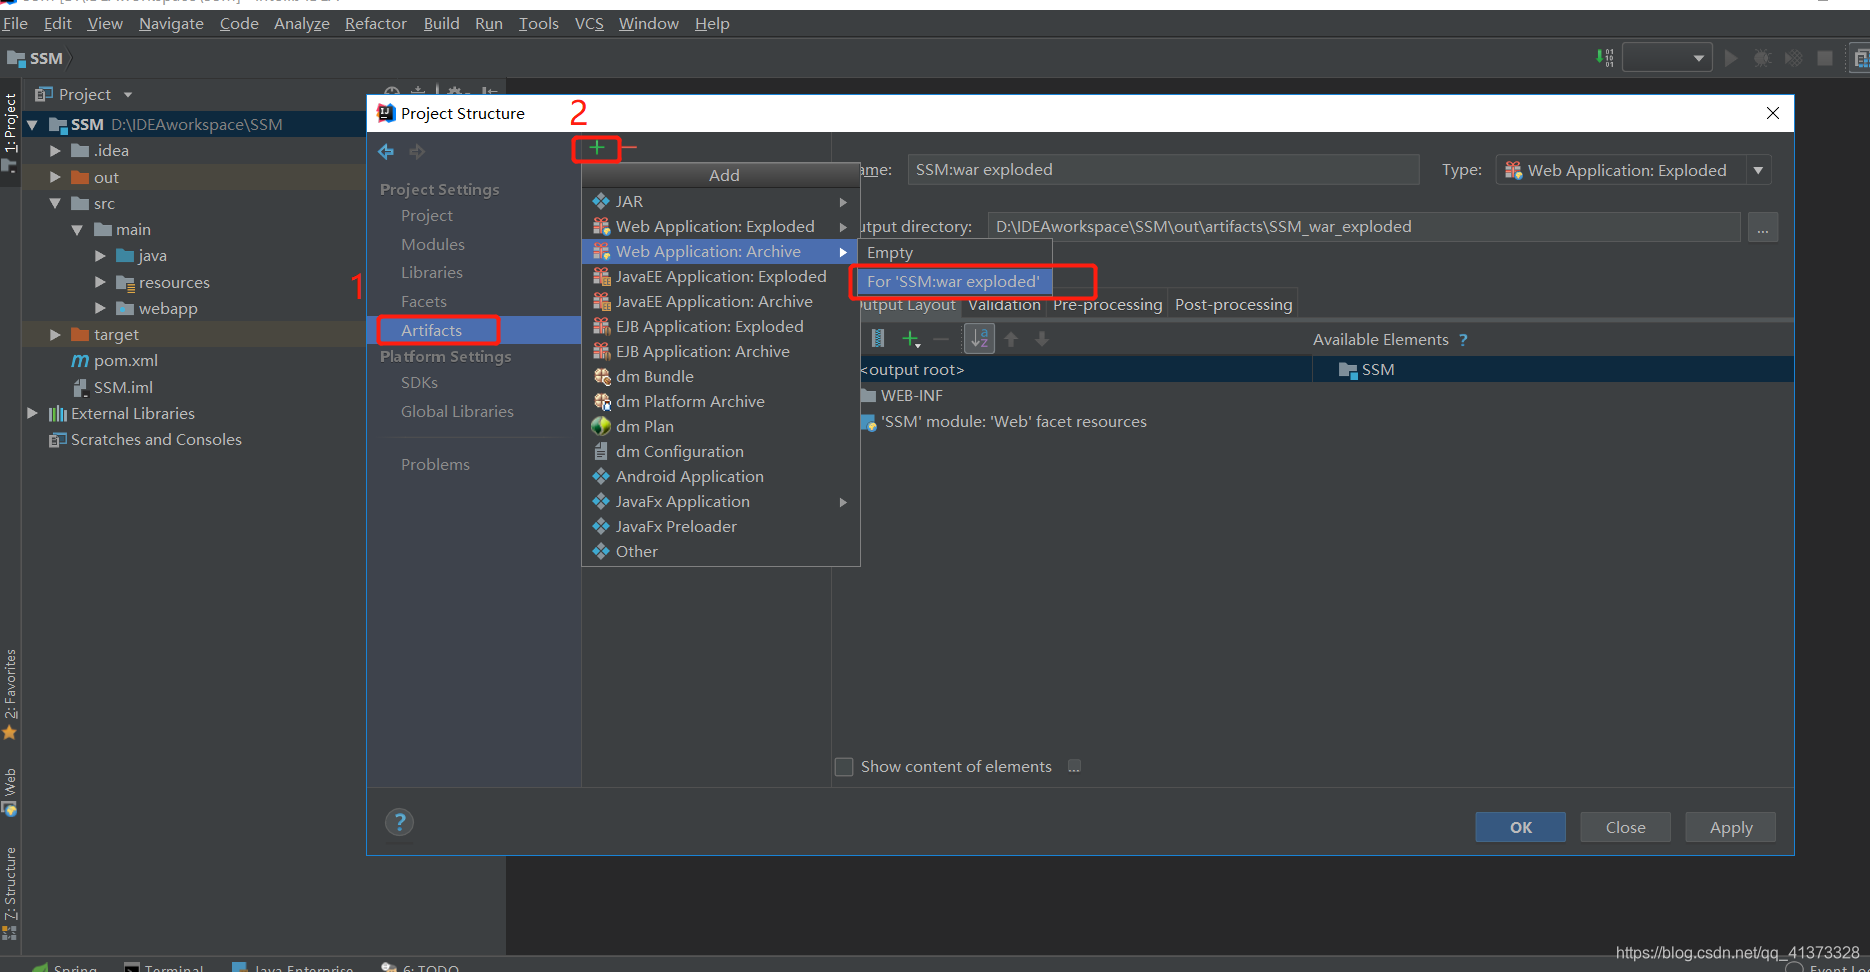Click the Stop square icon in the main toolbar
The height and width of the screenshot is (972, 1870).
(1825, 58)
